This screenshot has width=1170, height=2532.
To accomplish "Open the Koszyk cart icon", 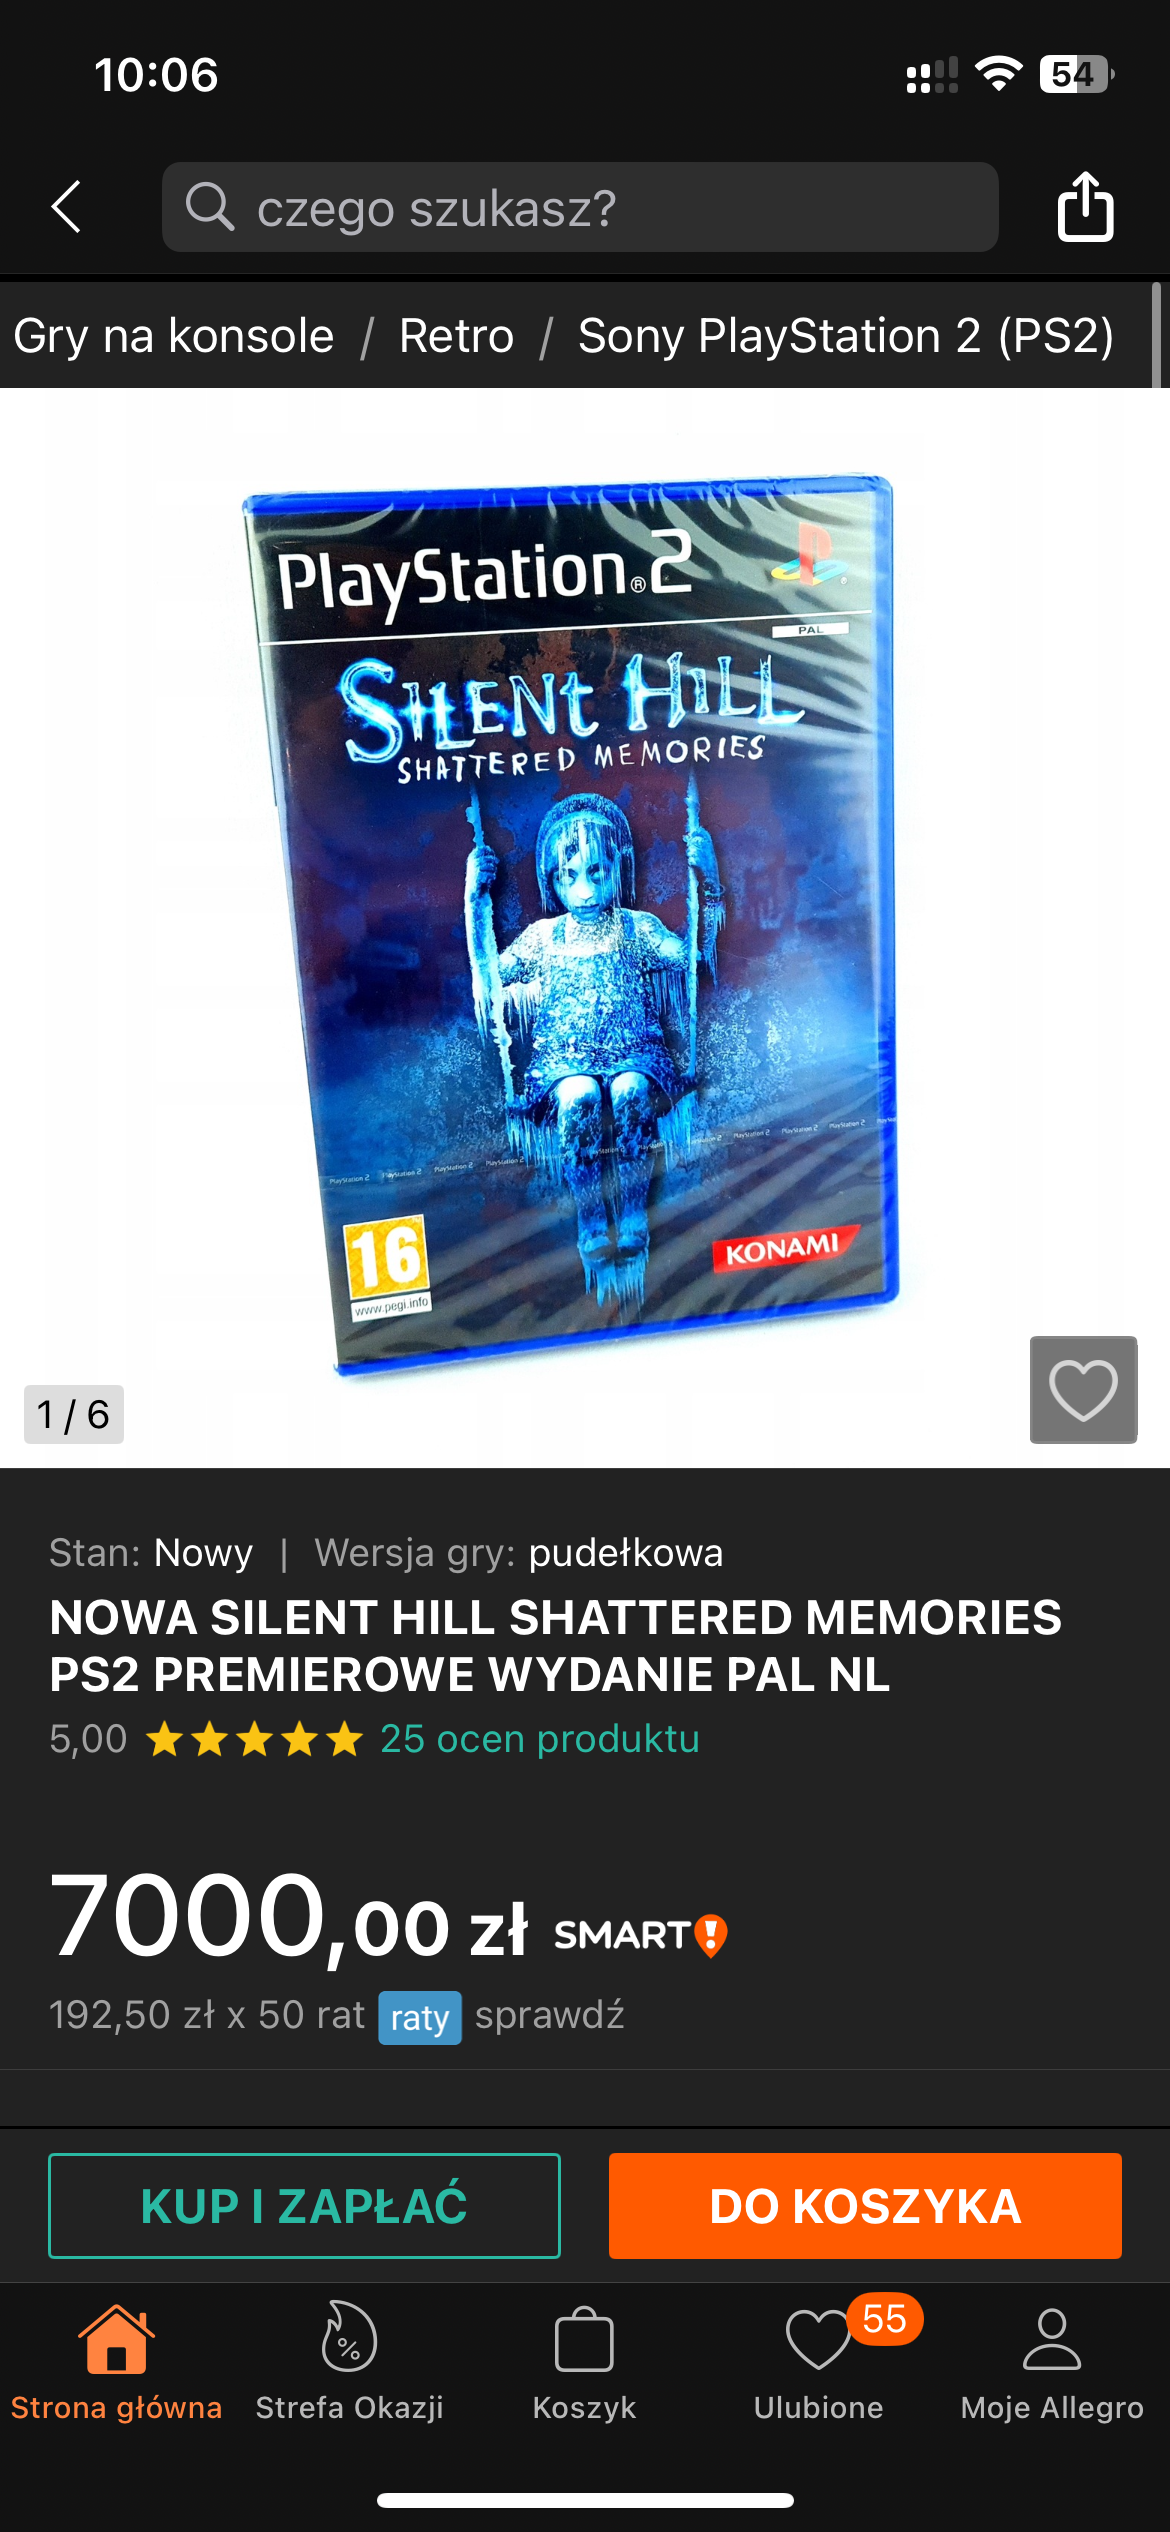I will (584, 2363).
